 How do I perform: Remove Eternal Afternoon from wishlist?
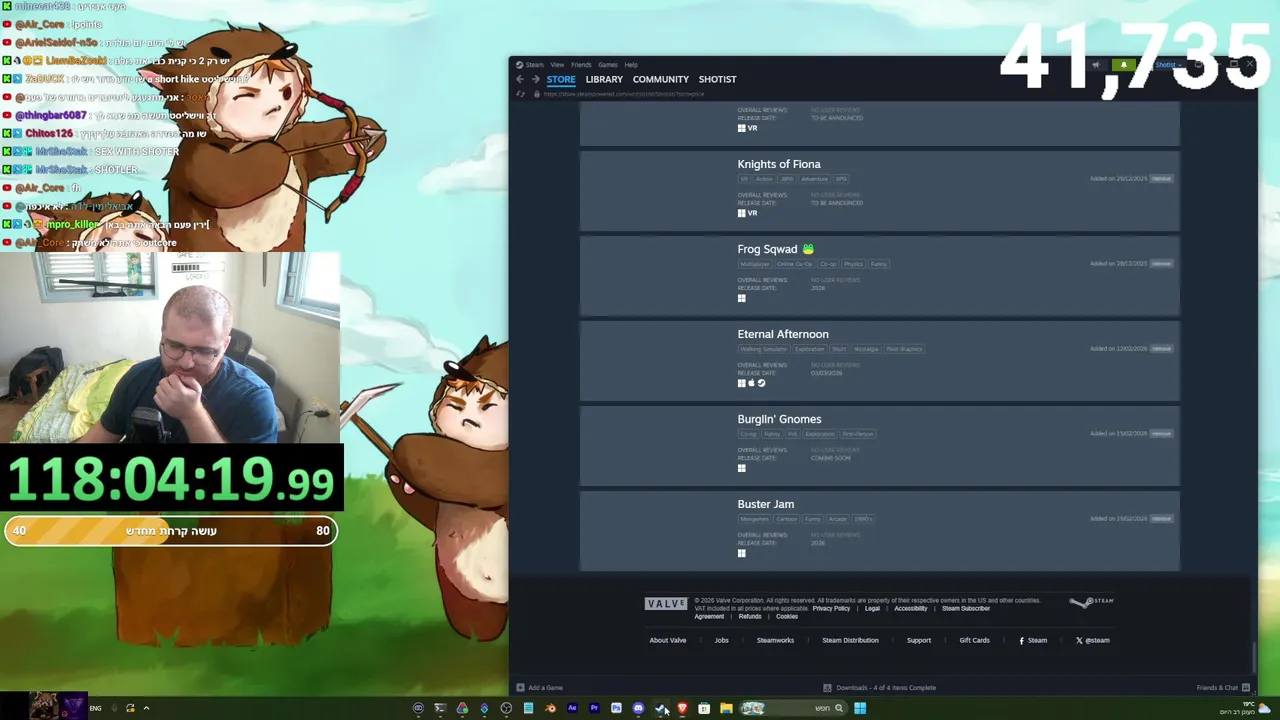pos(1160,349)
